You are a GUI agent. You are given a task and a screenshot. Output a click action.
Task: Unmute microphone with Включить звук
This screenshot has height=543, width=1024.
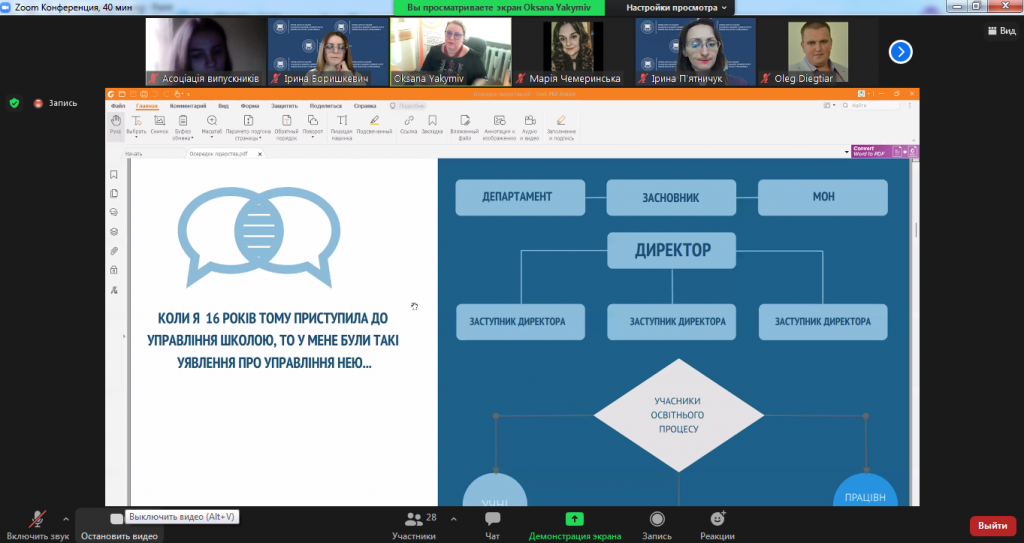(x=37, y=525)
